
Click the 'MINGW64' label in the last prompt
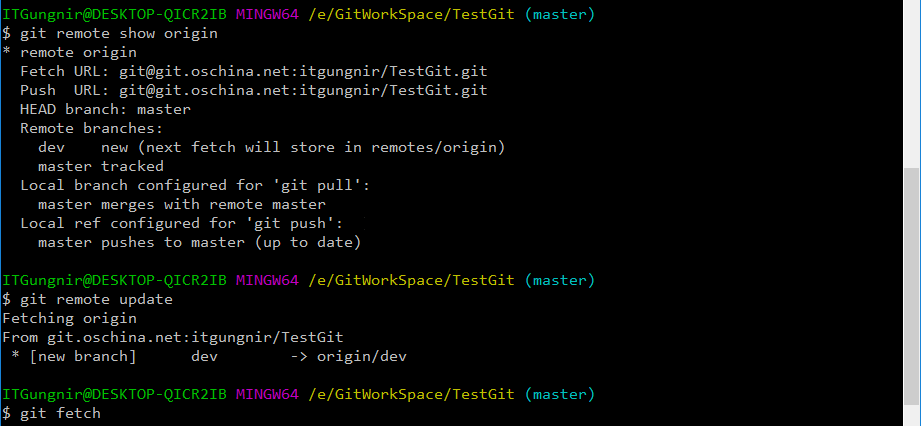tap(267, 394)
